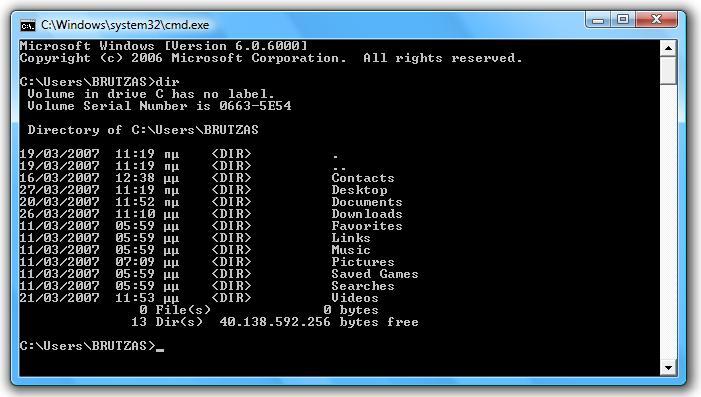
Task: Click the Contacts directory entry
Action: coord(363,178)
